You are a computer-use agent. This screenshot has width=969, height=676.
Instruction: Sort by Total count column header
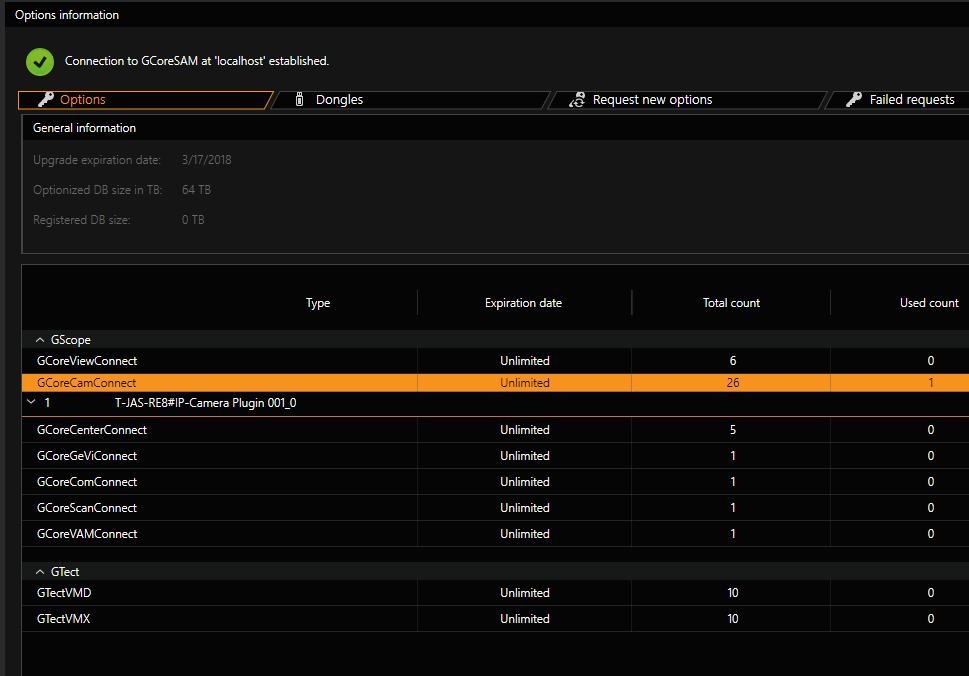click(x=731, y=303)
